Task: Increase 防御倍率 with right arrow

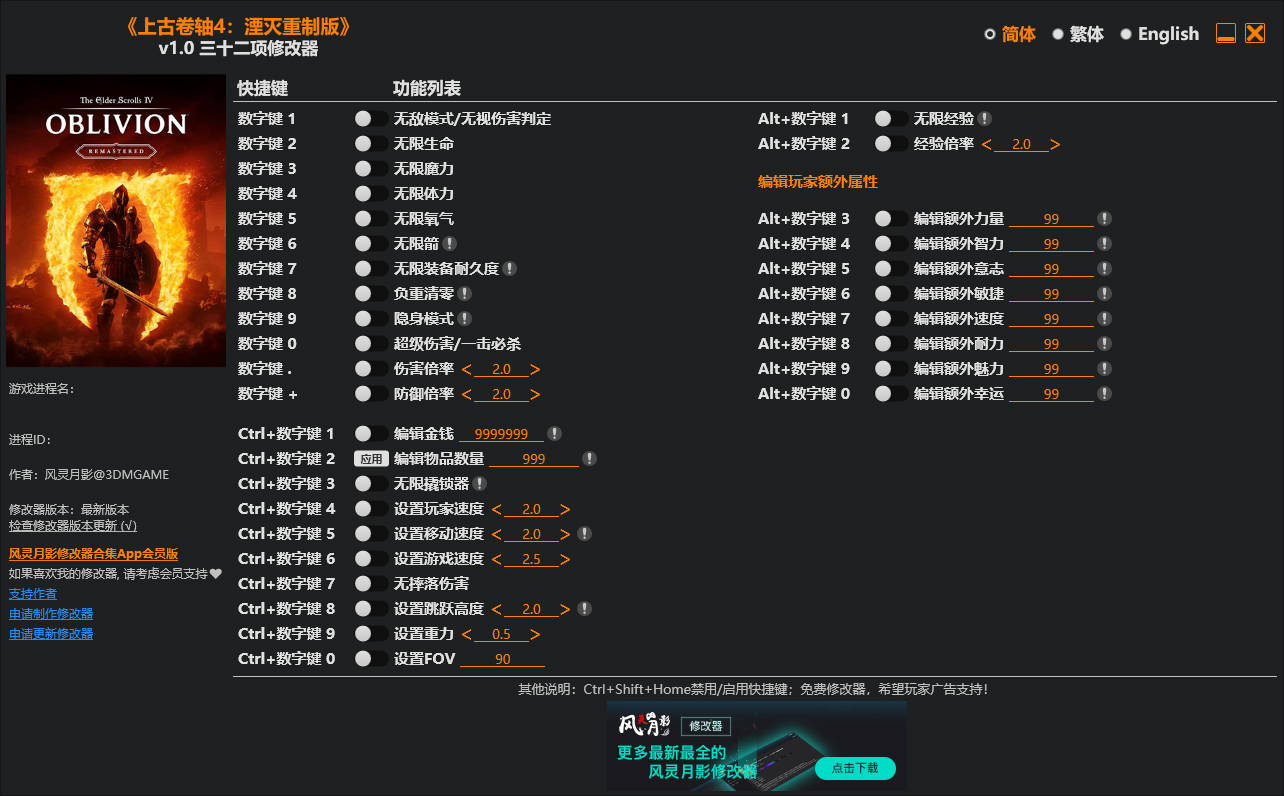Action: tap(535, 394)
